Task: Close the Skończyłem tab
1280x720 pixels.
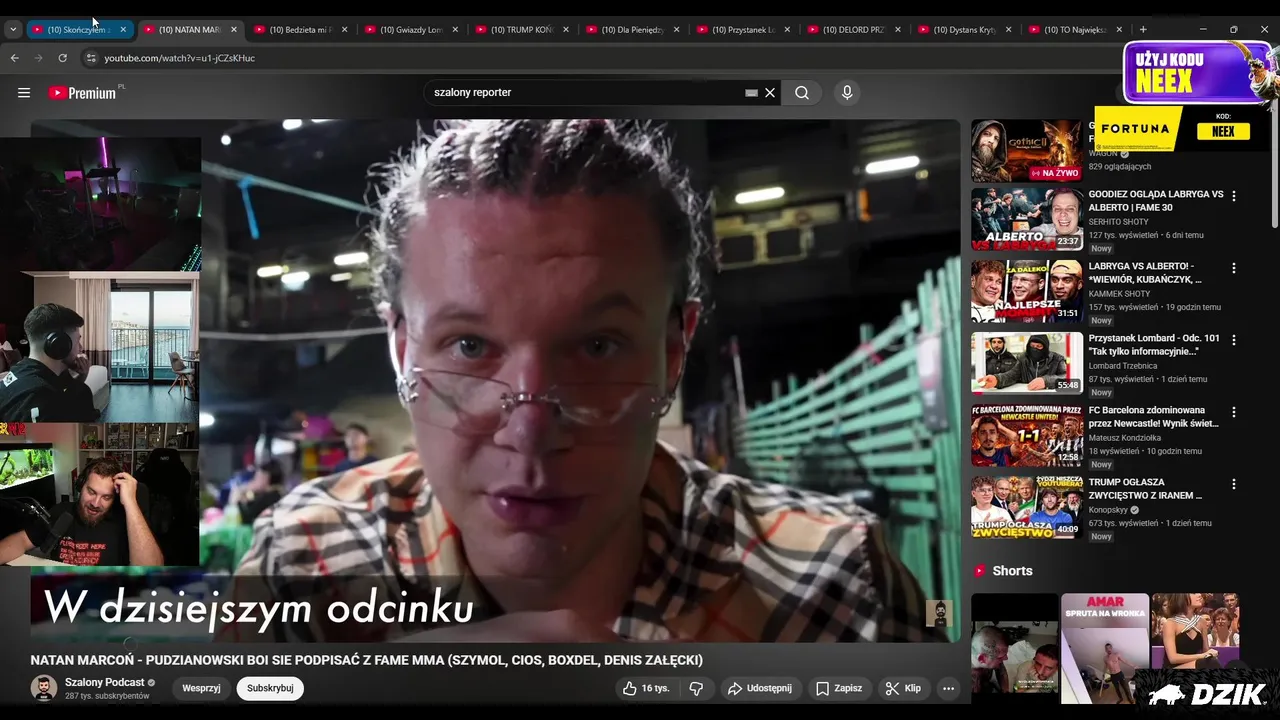Action: 123,29
